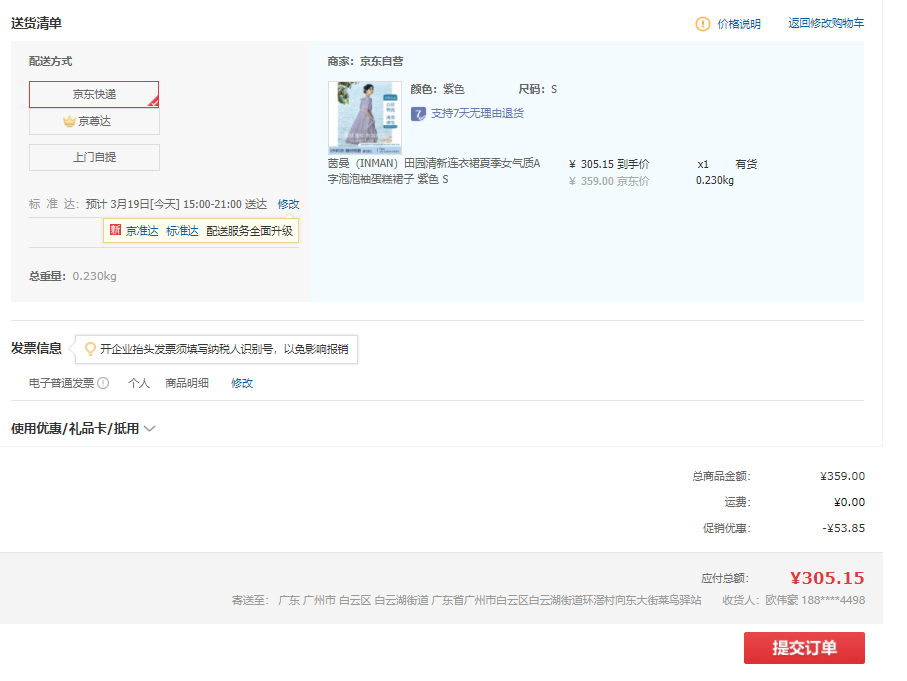The width and height of the screenshot is (907, 681).
Task: Click 修改 next to the delivery time
Action: [x=288, y=204]
